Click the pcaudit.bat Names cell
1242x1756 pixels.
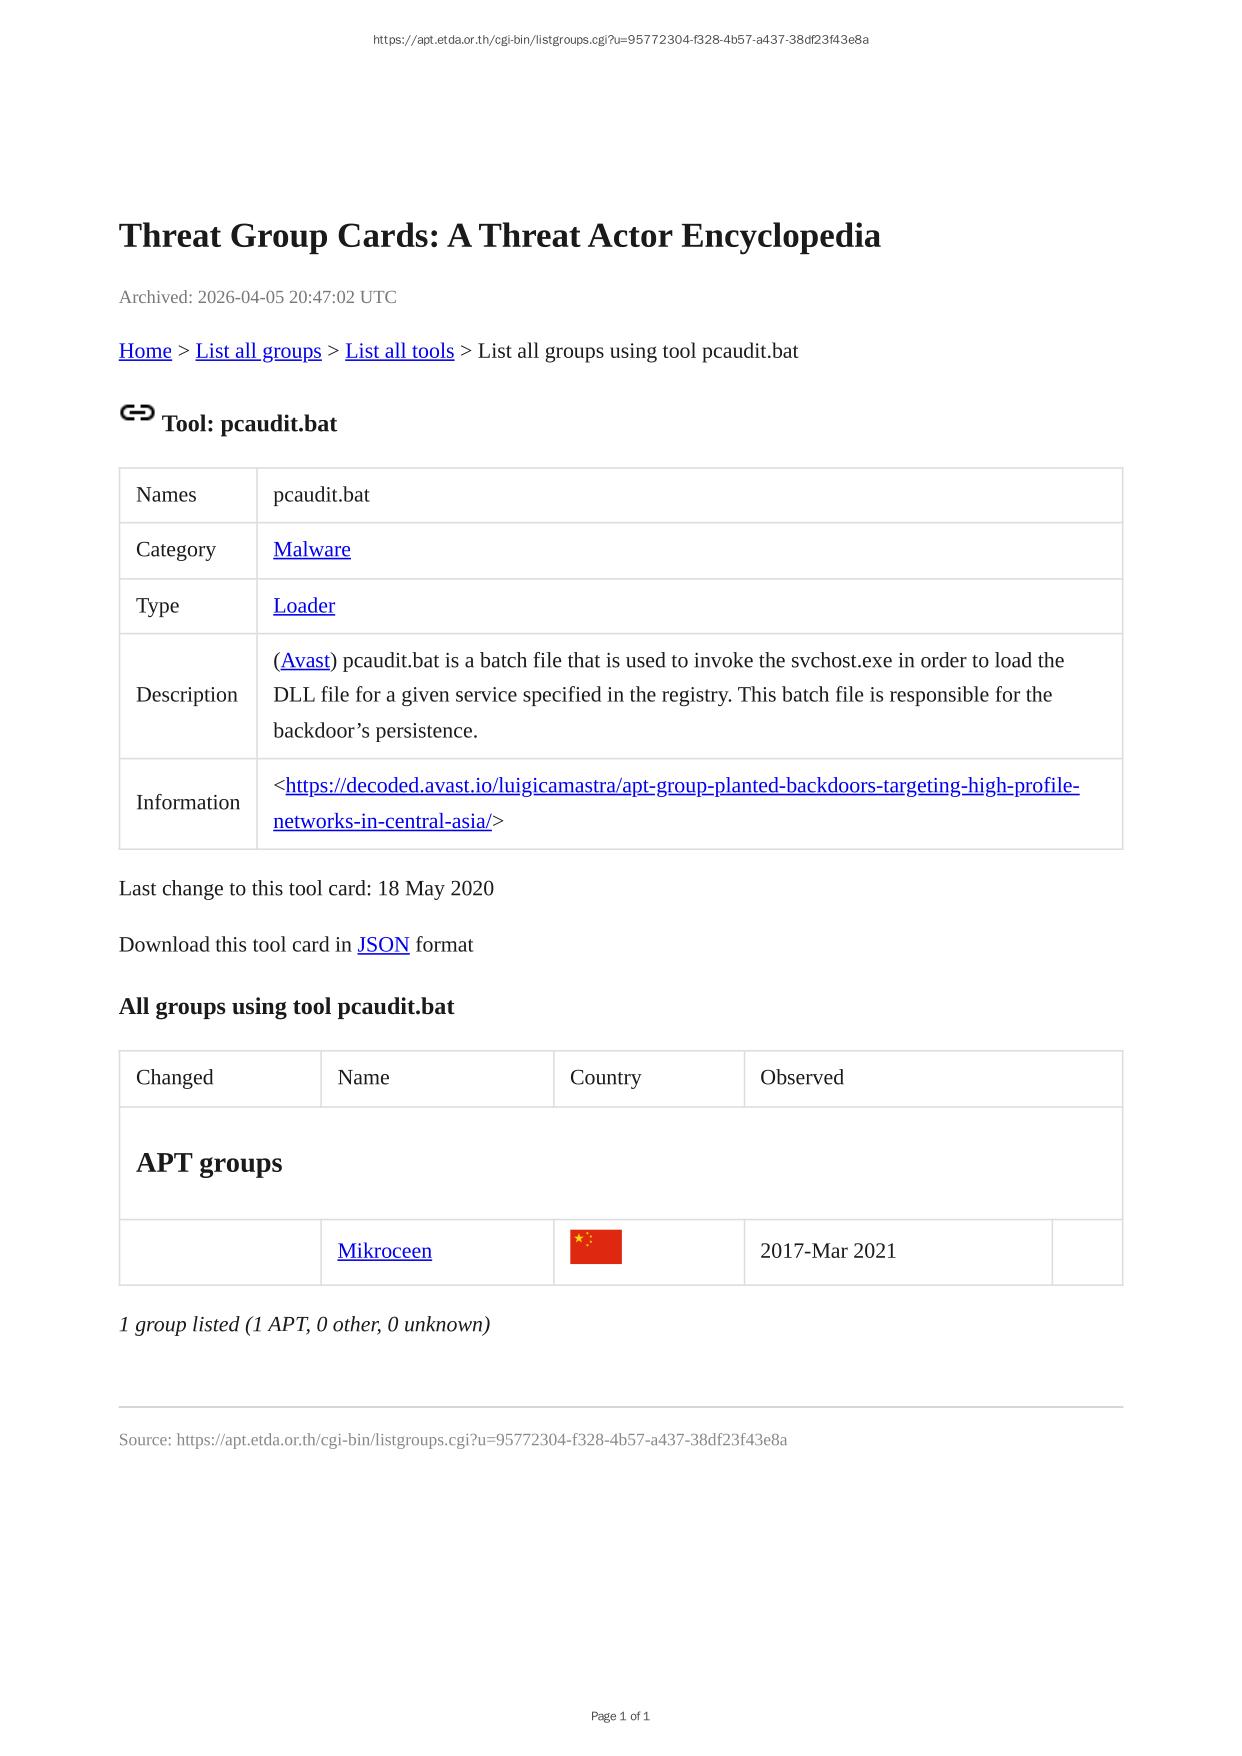coord(321,495)
